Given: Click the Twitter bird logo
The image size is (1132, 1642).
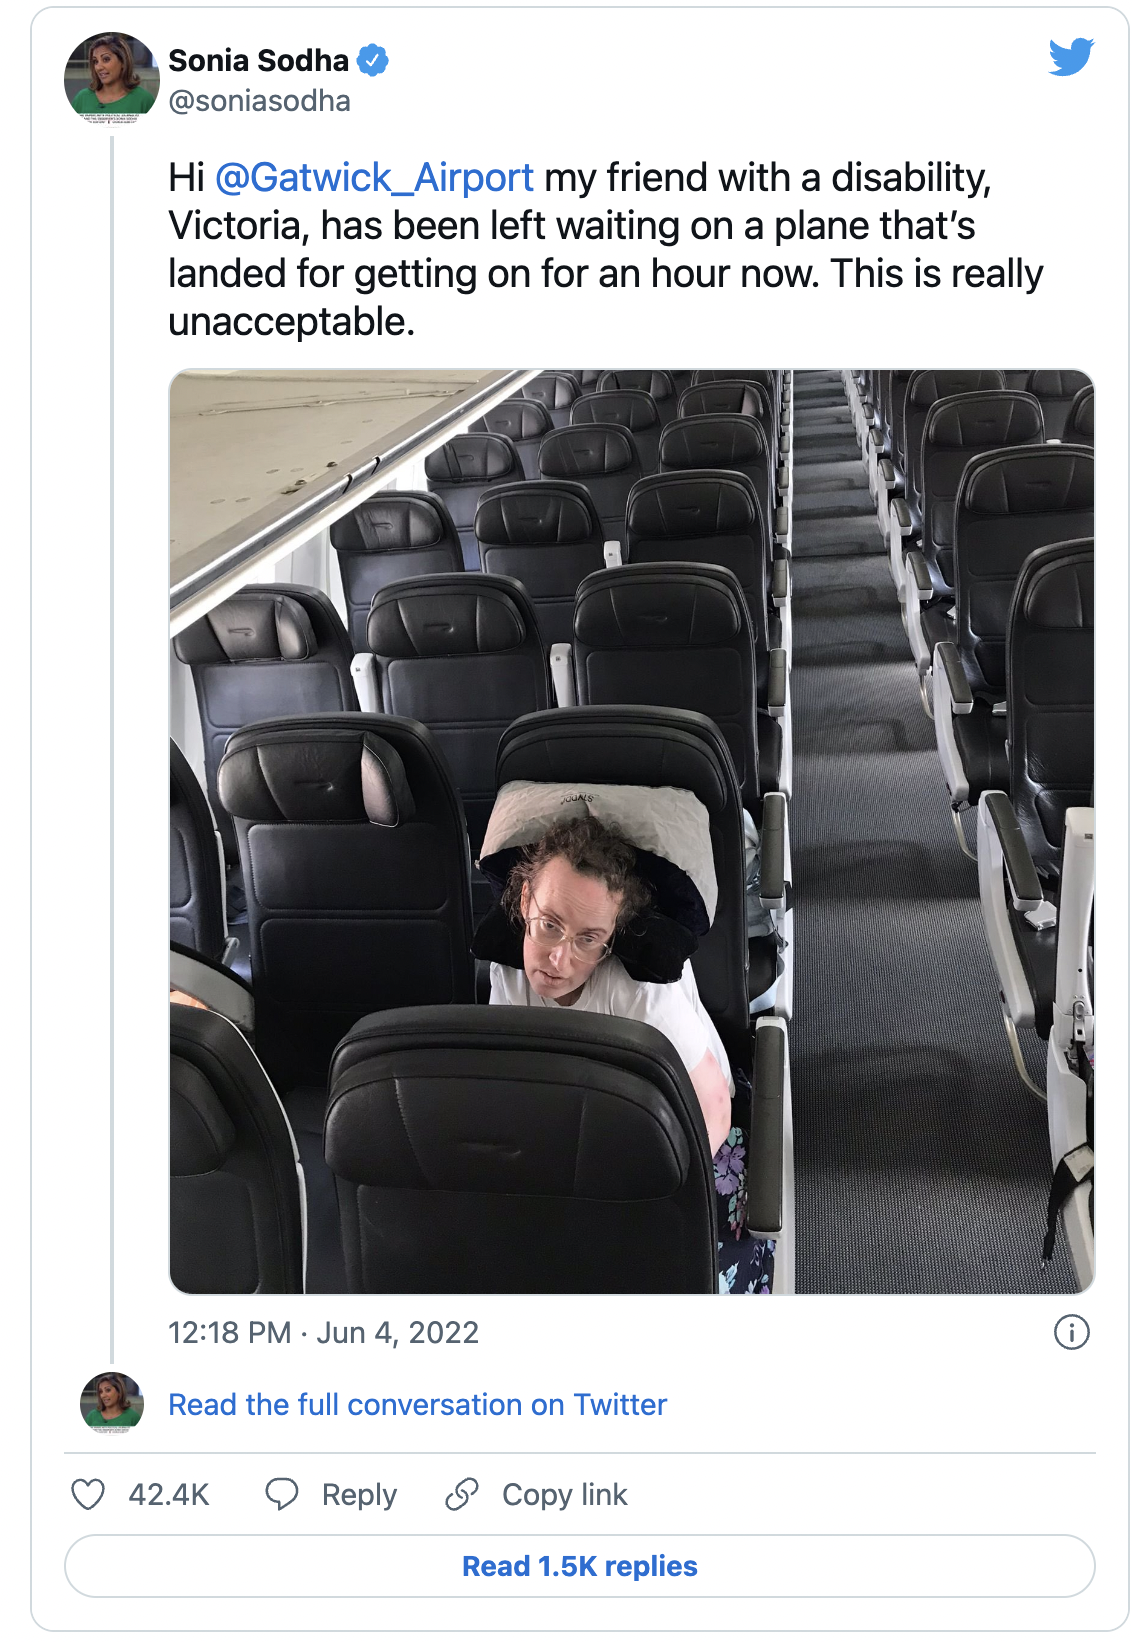Looking at the screenshot, I should 1071,57.
